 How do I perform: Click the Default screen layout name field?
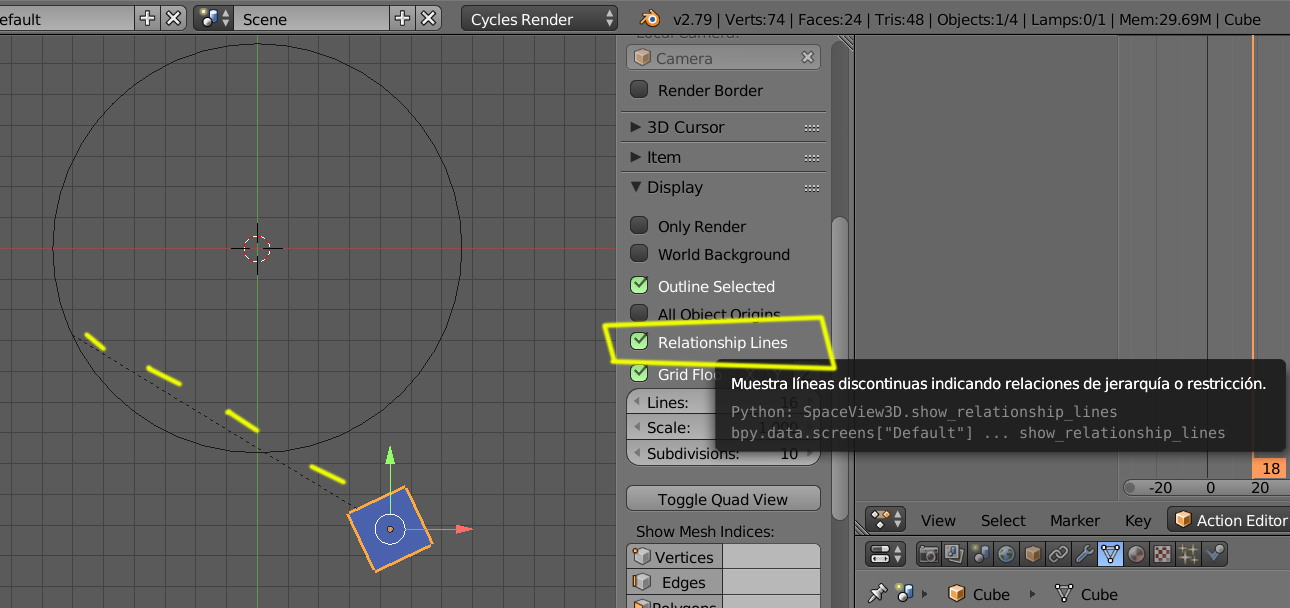(66, 18)
